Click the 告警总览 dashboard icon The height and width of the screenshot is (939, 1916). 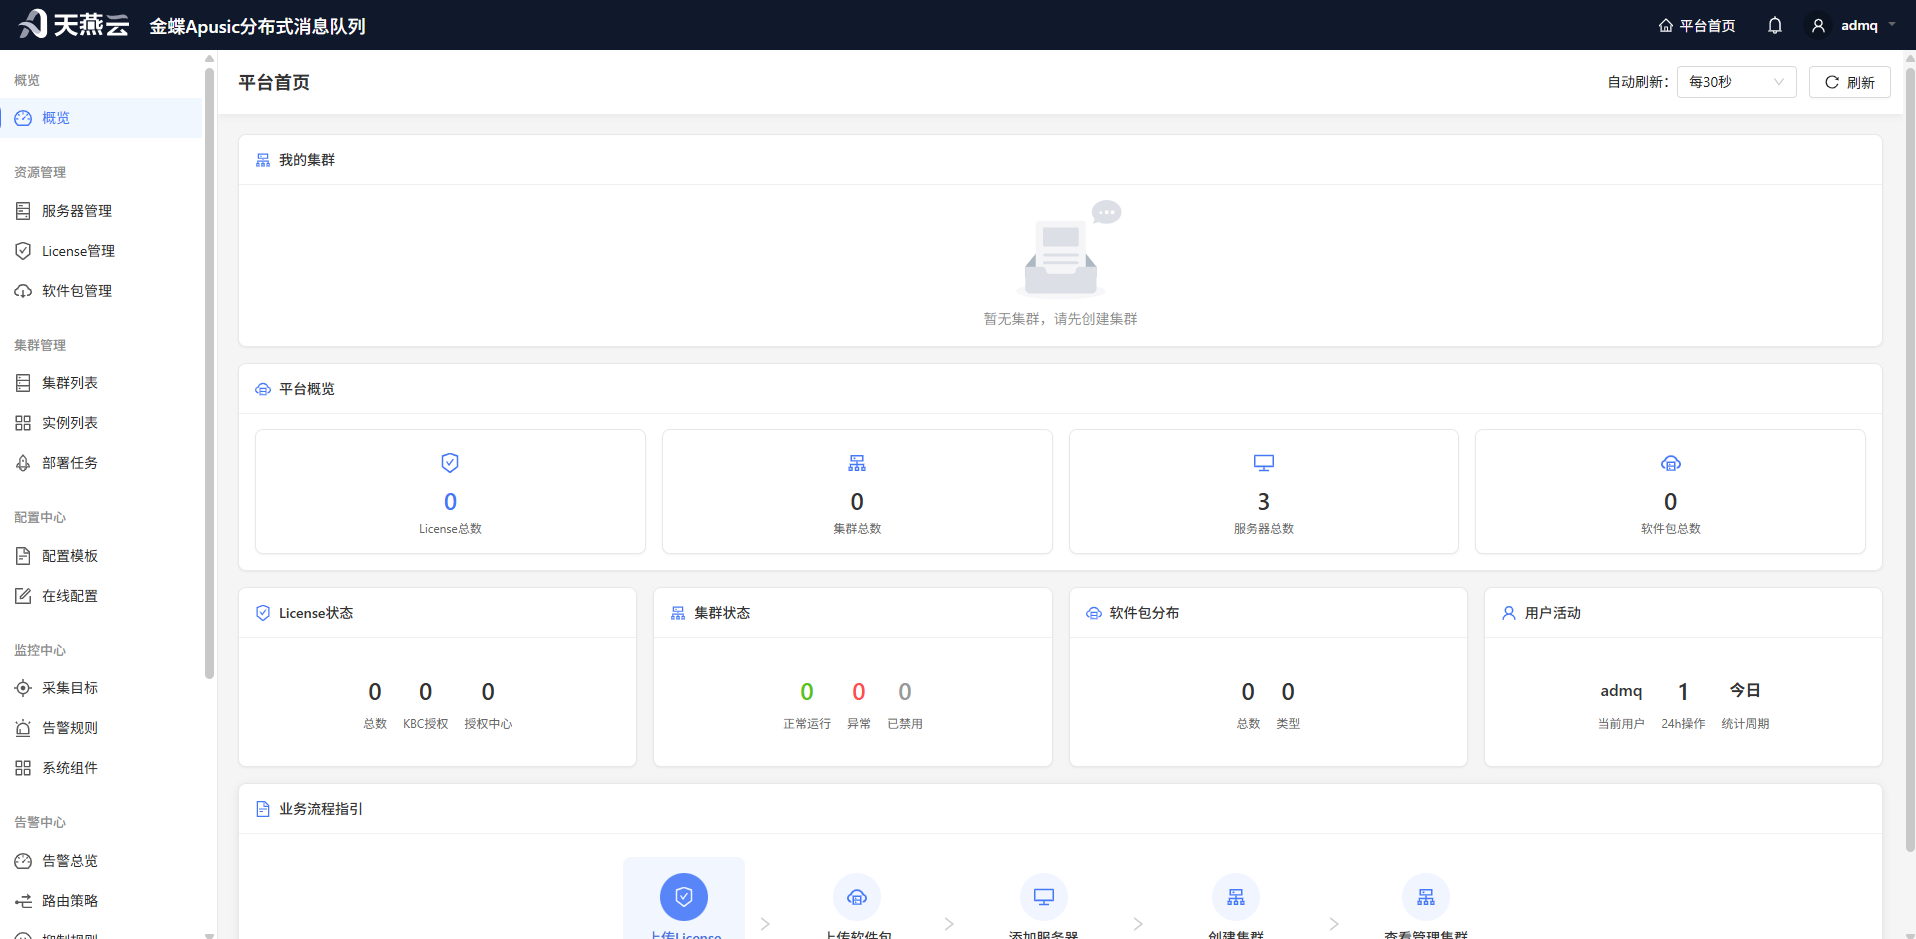pyautogui.click(x=23, y=861)
